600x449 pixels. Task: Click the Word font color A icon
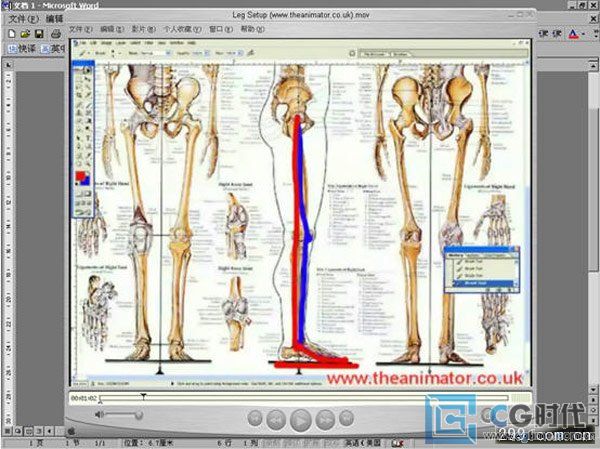[573, 34]
